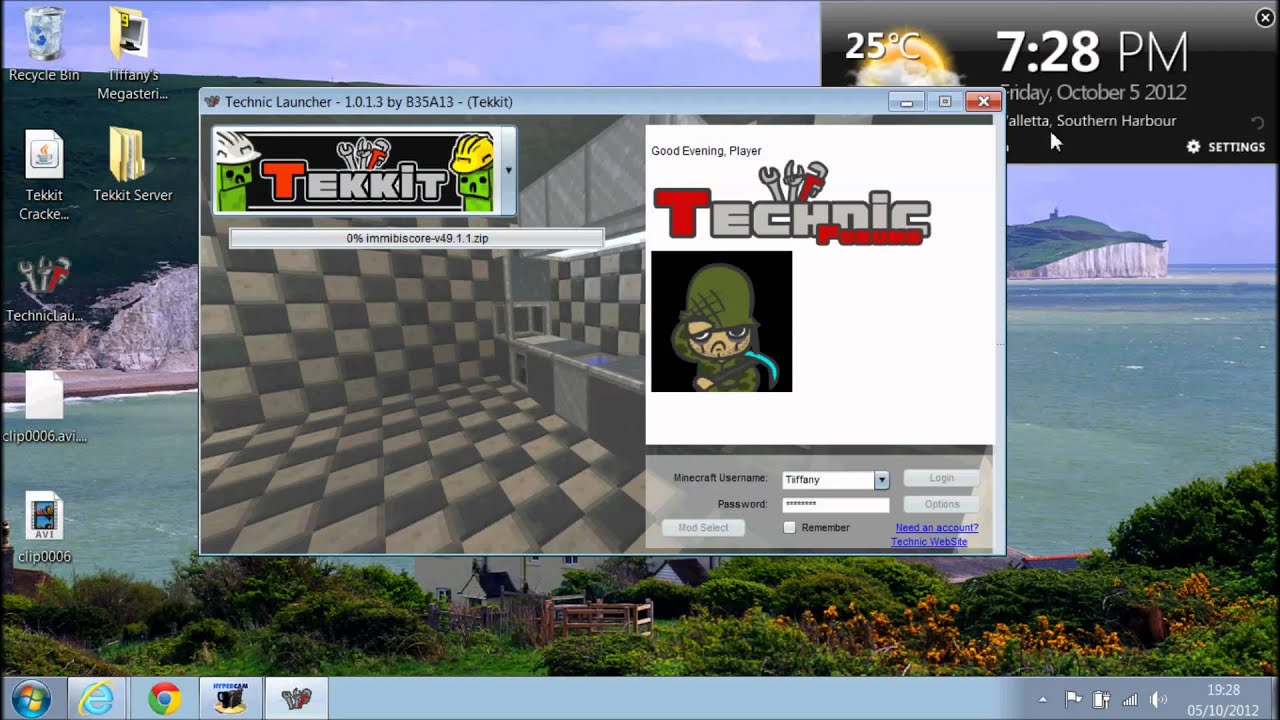The height and width of the screenshot is (720, 1280).
Task: Select the Tekkit Cracke... Java file icon
Action: pos(44,175)
